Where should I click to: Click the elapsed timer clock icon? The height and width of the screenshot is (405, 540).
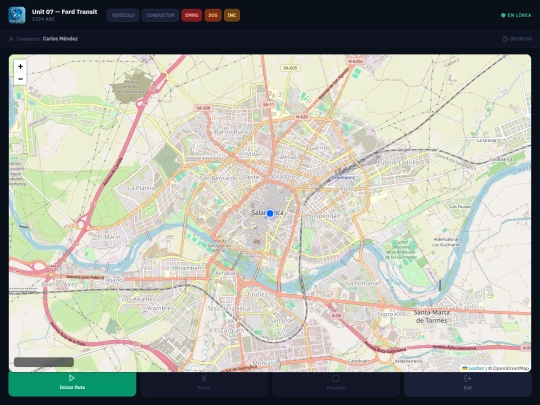pos(505,39)
